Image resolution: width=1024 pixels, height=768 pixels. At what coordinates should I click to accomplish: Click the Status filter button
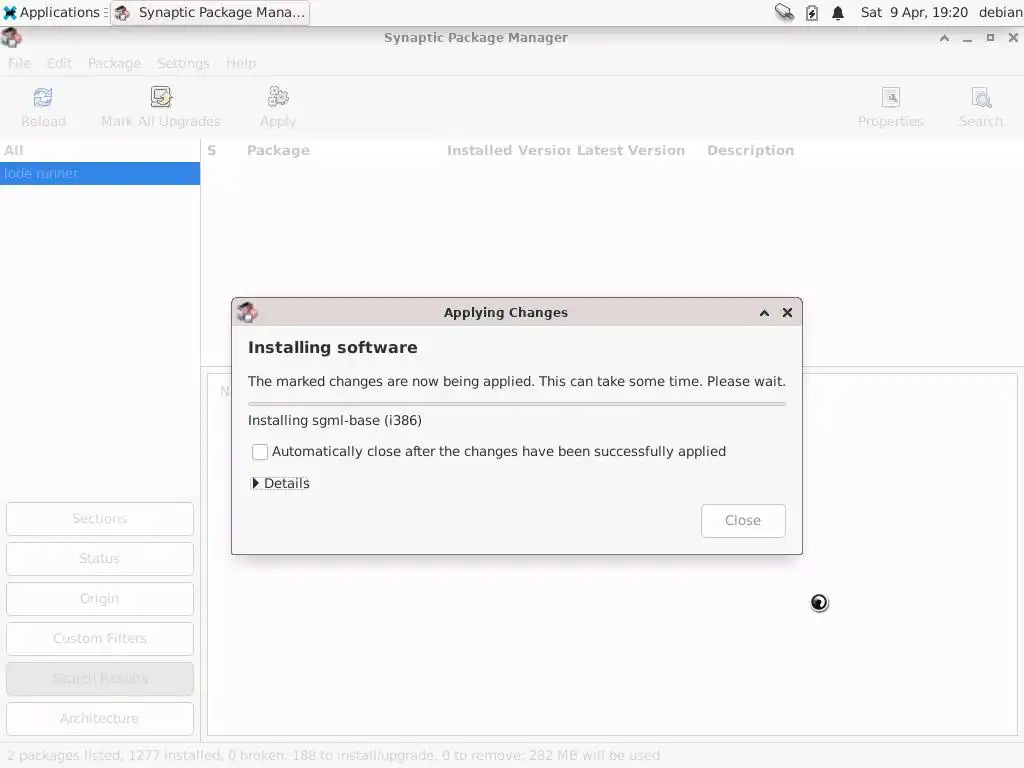point(100,558)
